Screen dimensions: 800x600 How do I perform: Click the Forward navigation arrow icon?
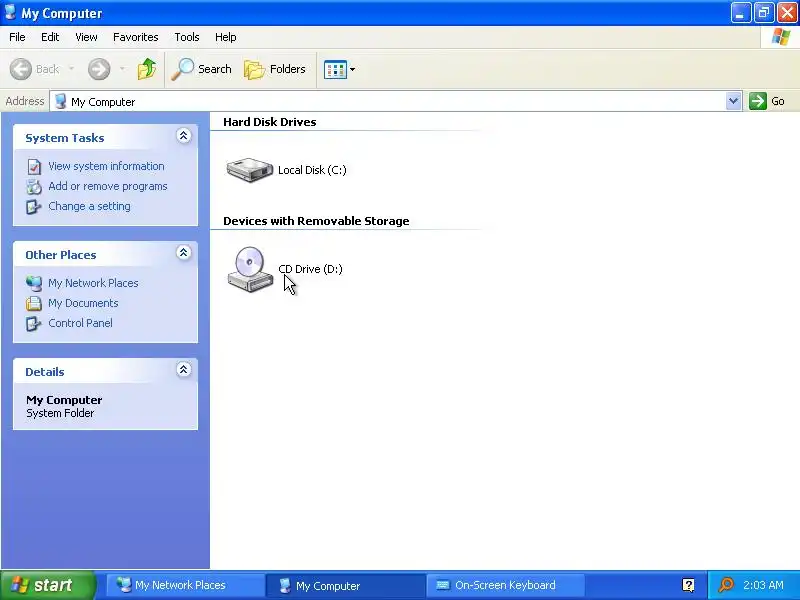[x=99, y=69]
